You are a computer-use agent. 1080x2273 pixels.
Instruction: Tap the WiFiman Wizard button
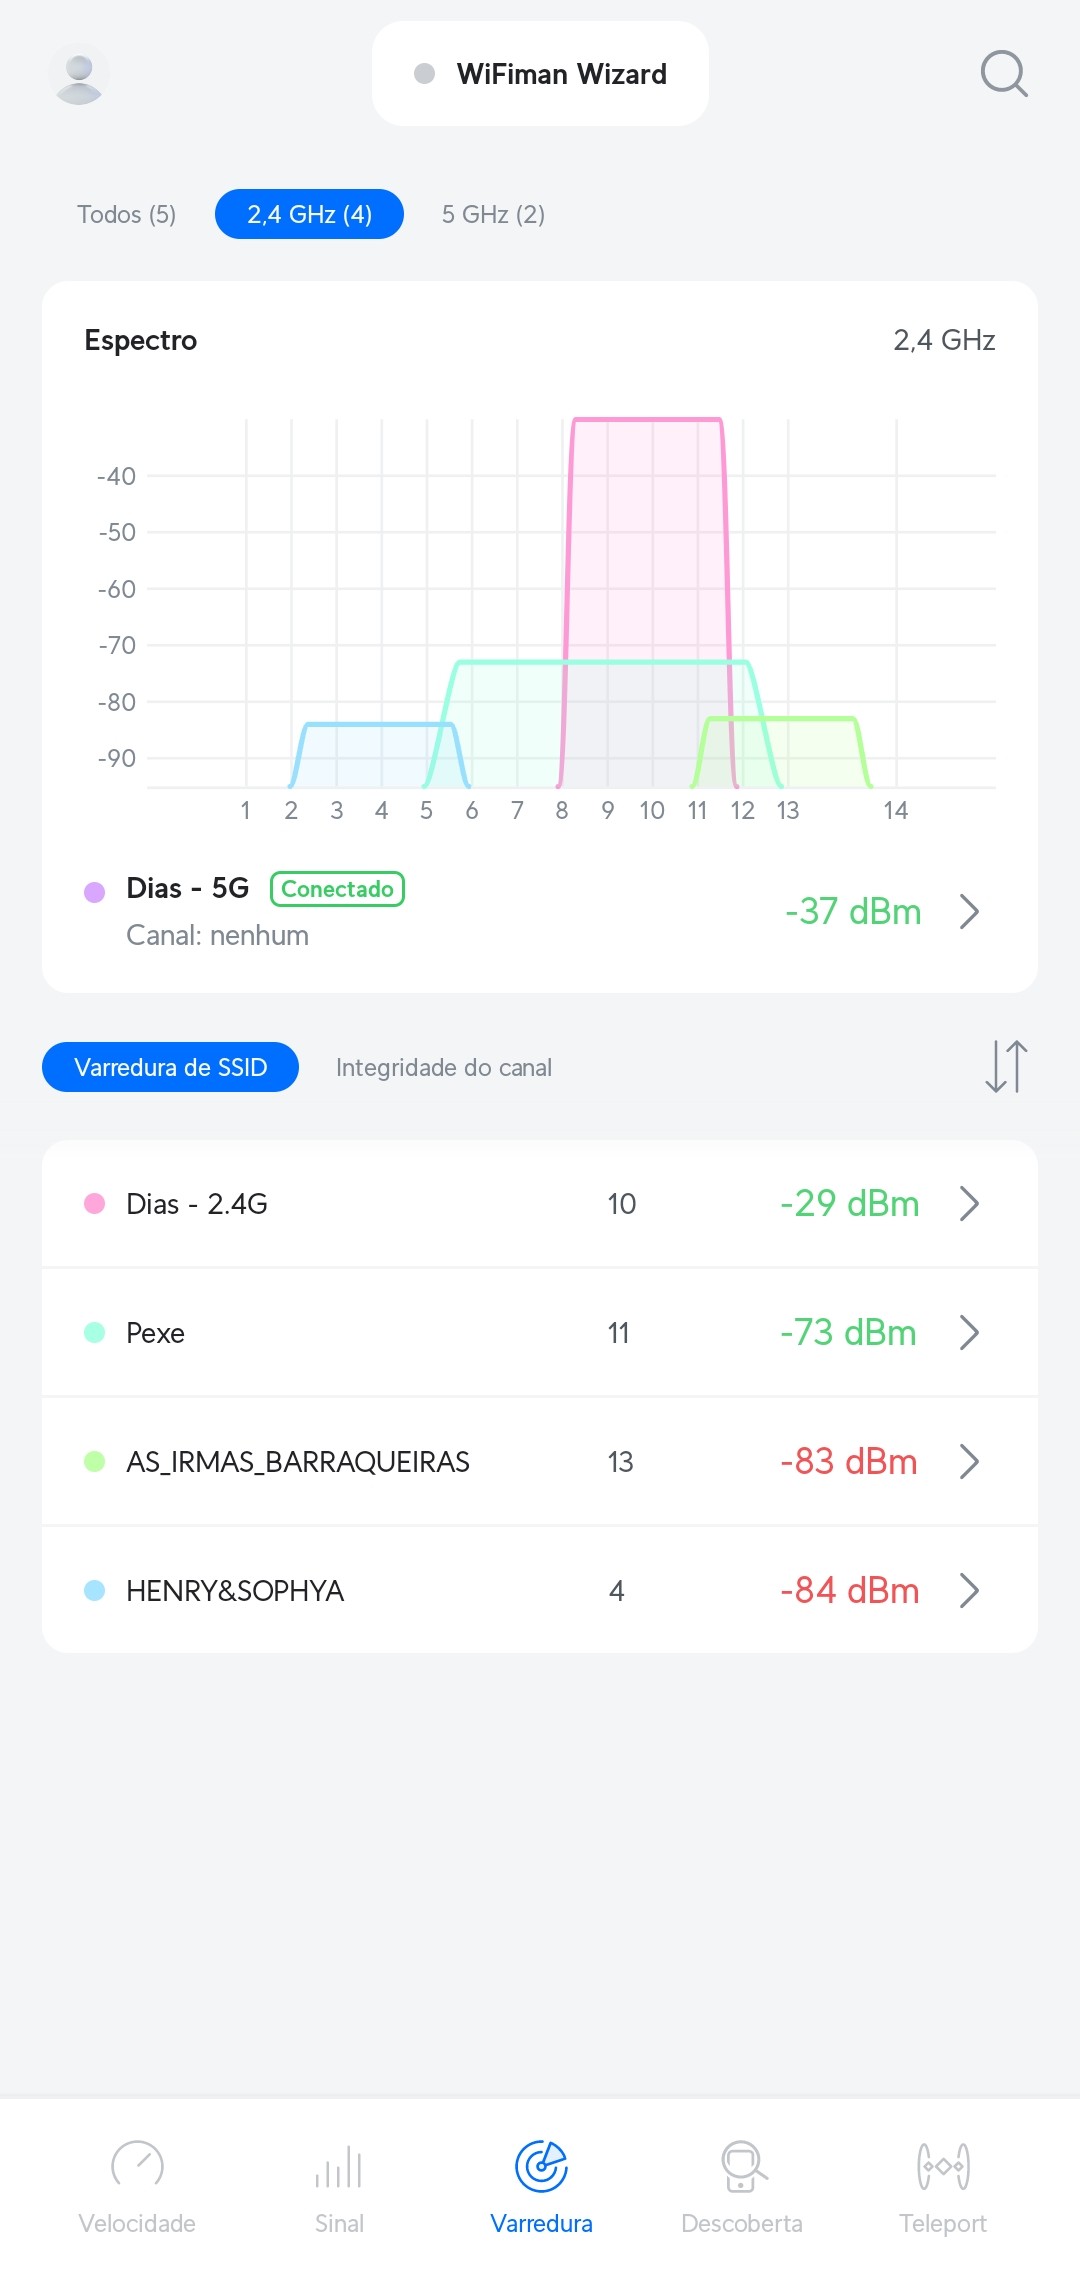click(x=540, y=74)
